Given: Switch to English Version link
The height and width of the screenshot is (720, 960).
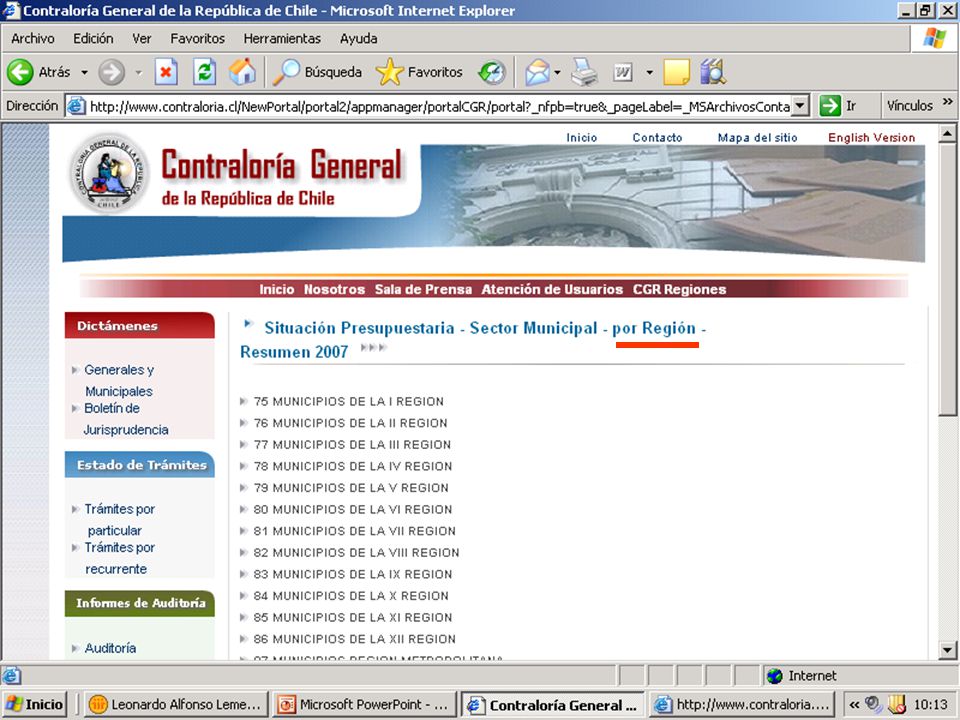Looking at the screenshot, I should 871,138.
